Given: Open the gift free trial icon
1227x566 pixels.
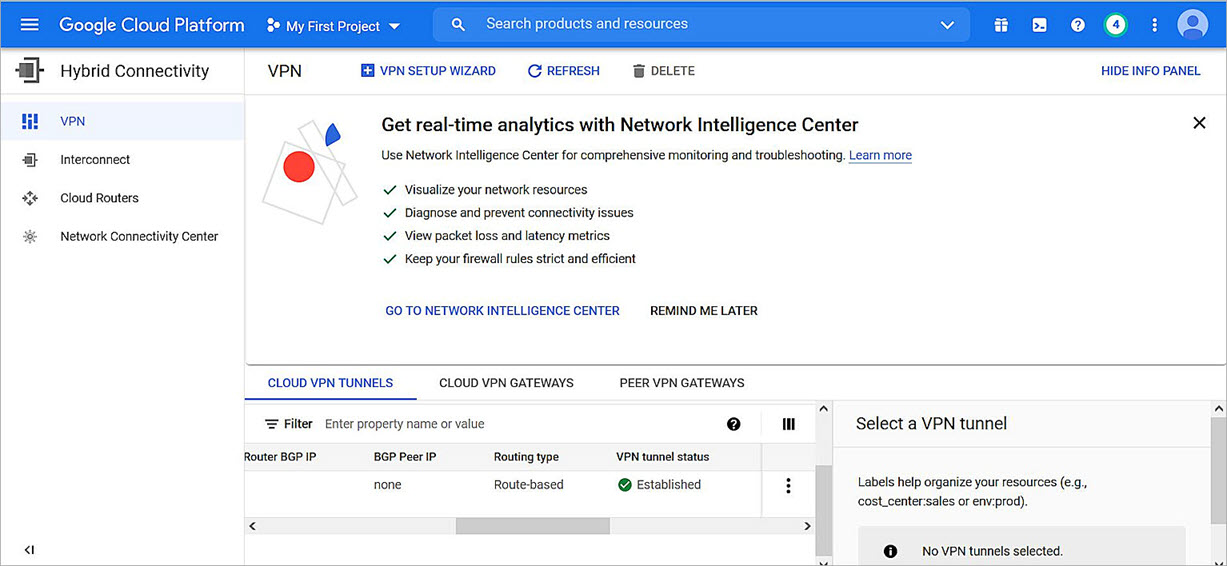Looking at the screenshot, I should pos(1001,25).
